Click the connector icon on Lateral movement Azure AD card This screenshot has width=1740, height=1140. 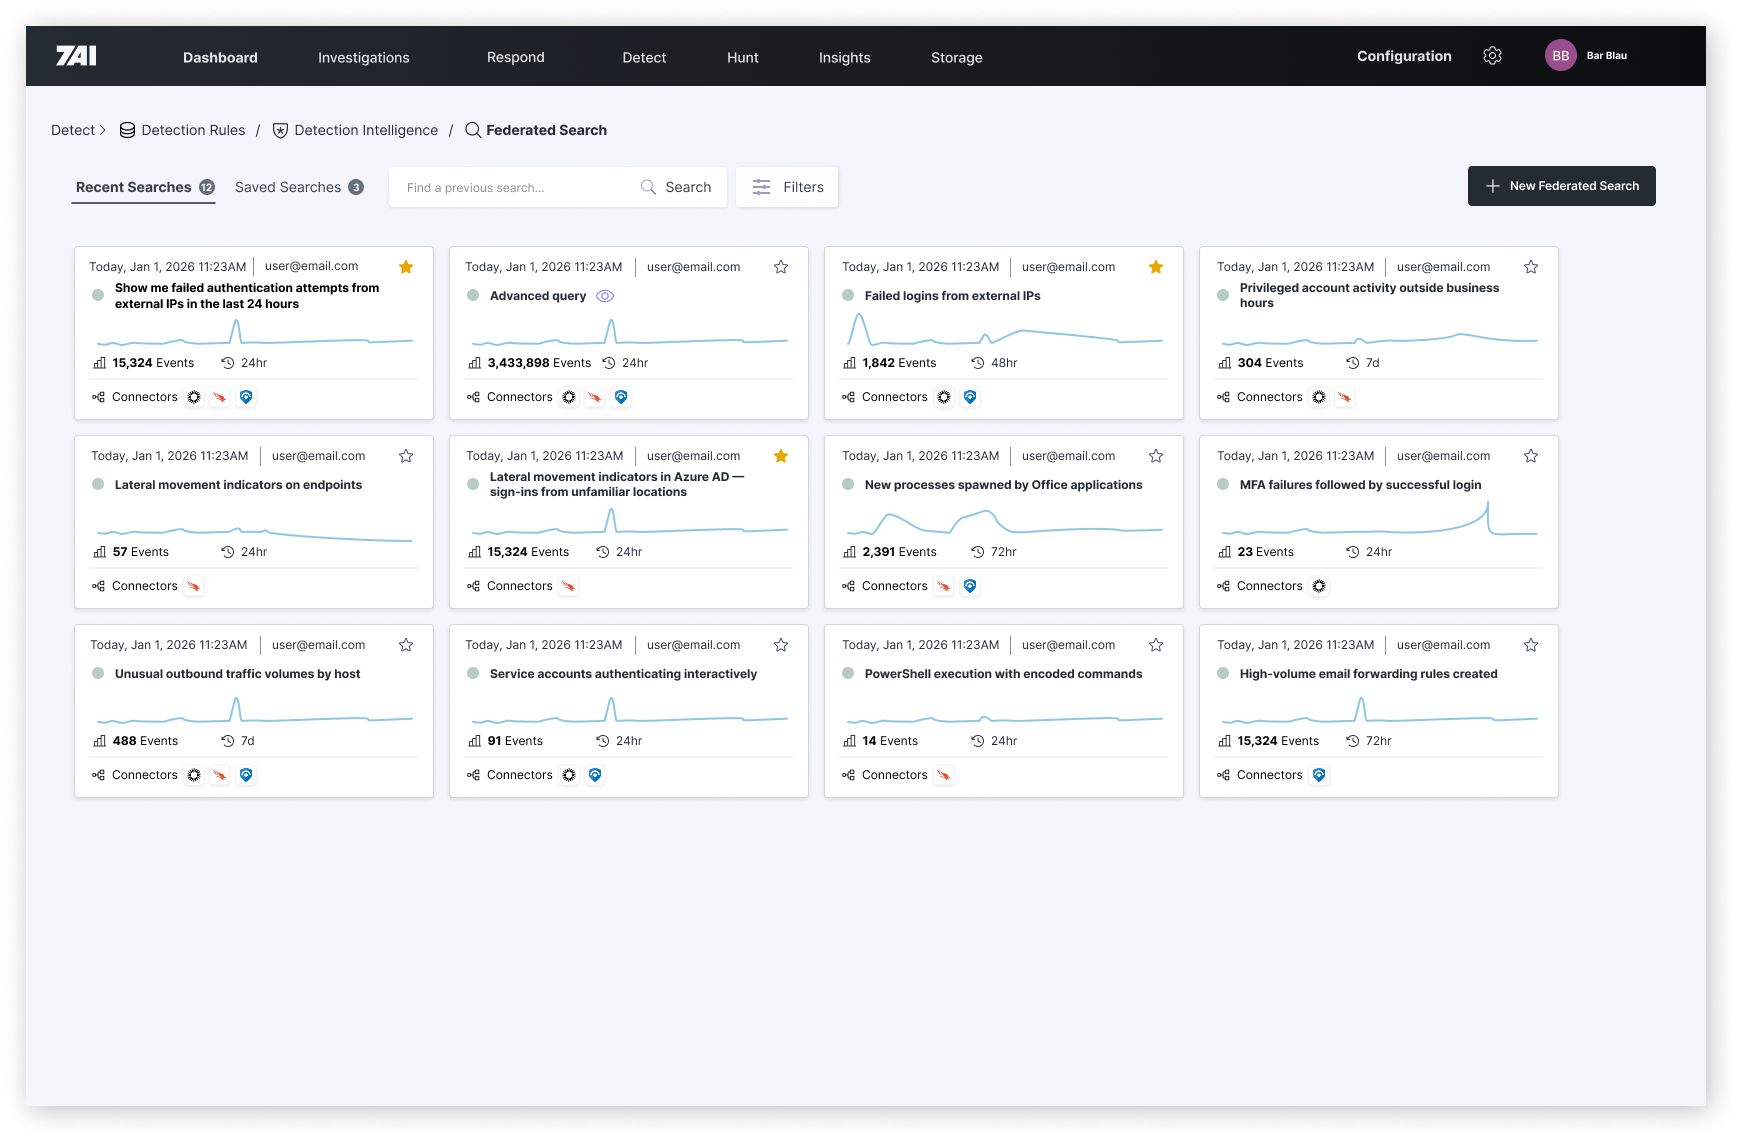569,586
